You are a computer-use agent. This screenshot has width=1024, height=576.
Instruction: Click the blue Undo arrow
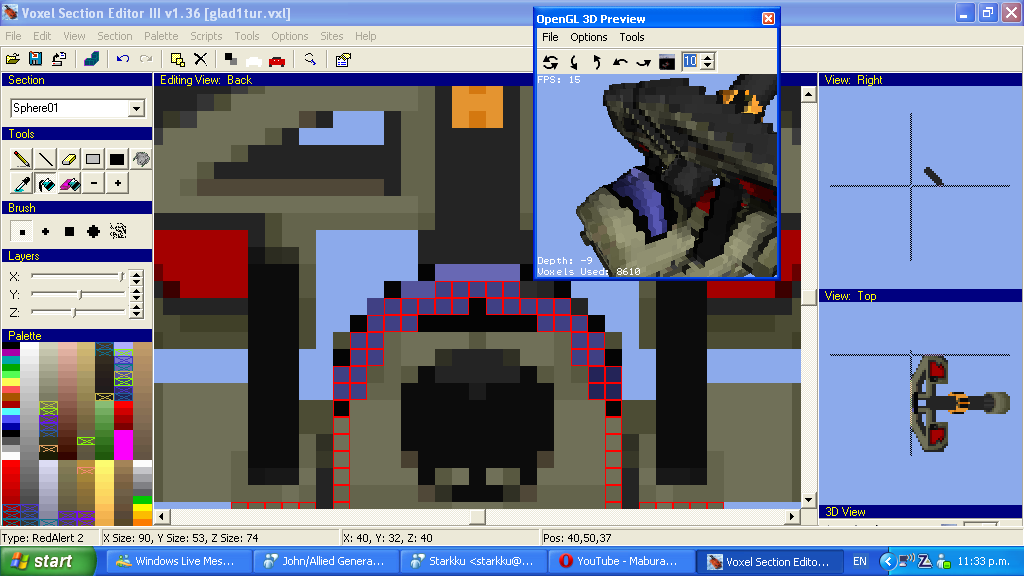[x=123, y=59]
